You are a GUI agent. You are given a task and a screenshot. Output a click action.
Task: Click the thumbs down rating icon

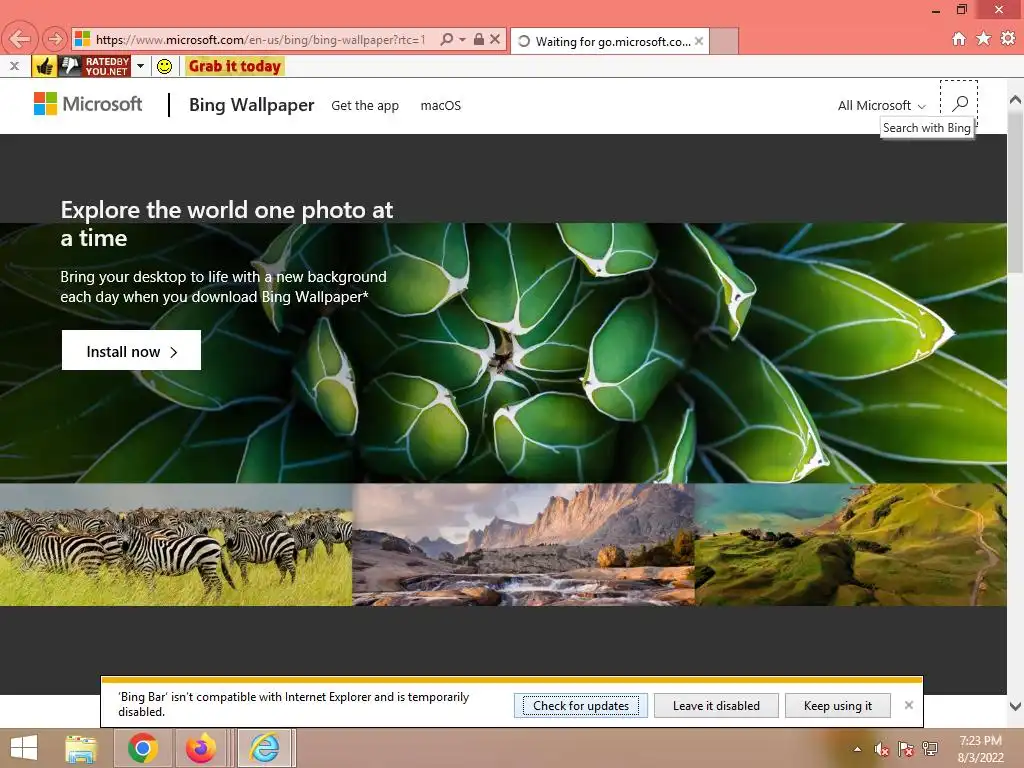click(70, 66)
